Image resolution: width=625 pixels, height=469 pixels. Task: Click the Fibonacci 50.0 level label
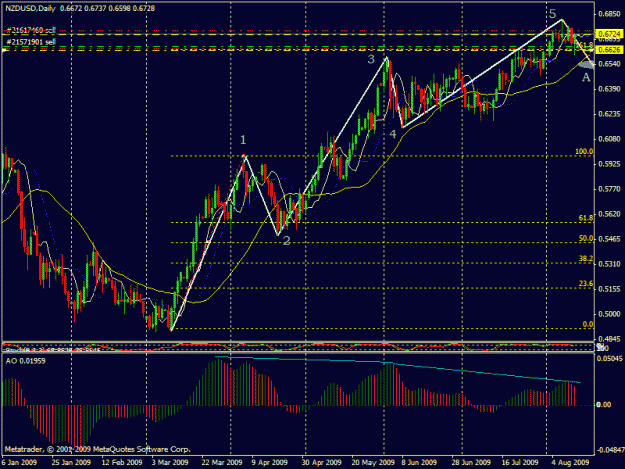click(586, 238)
